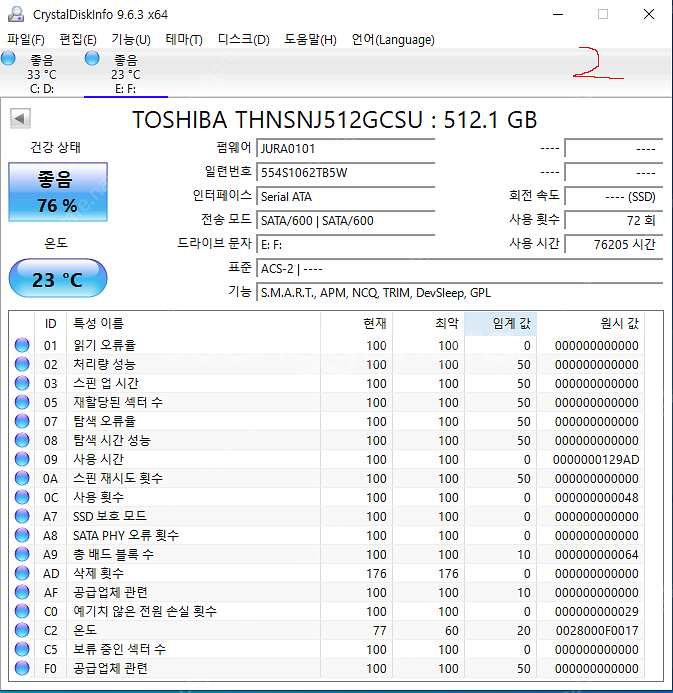The image size is (673, 693).
Task: Click the status icon for row 03 스핀 업 시간
Action: [x=22, y=383]
